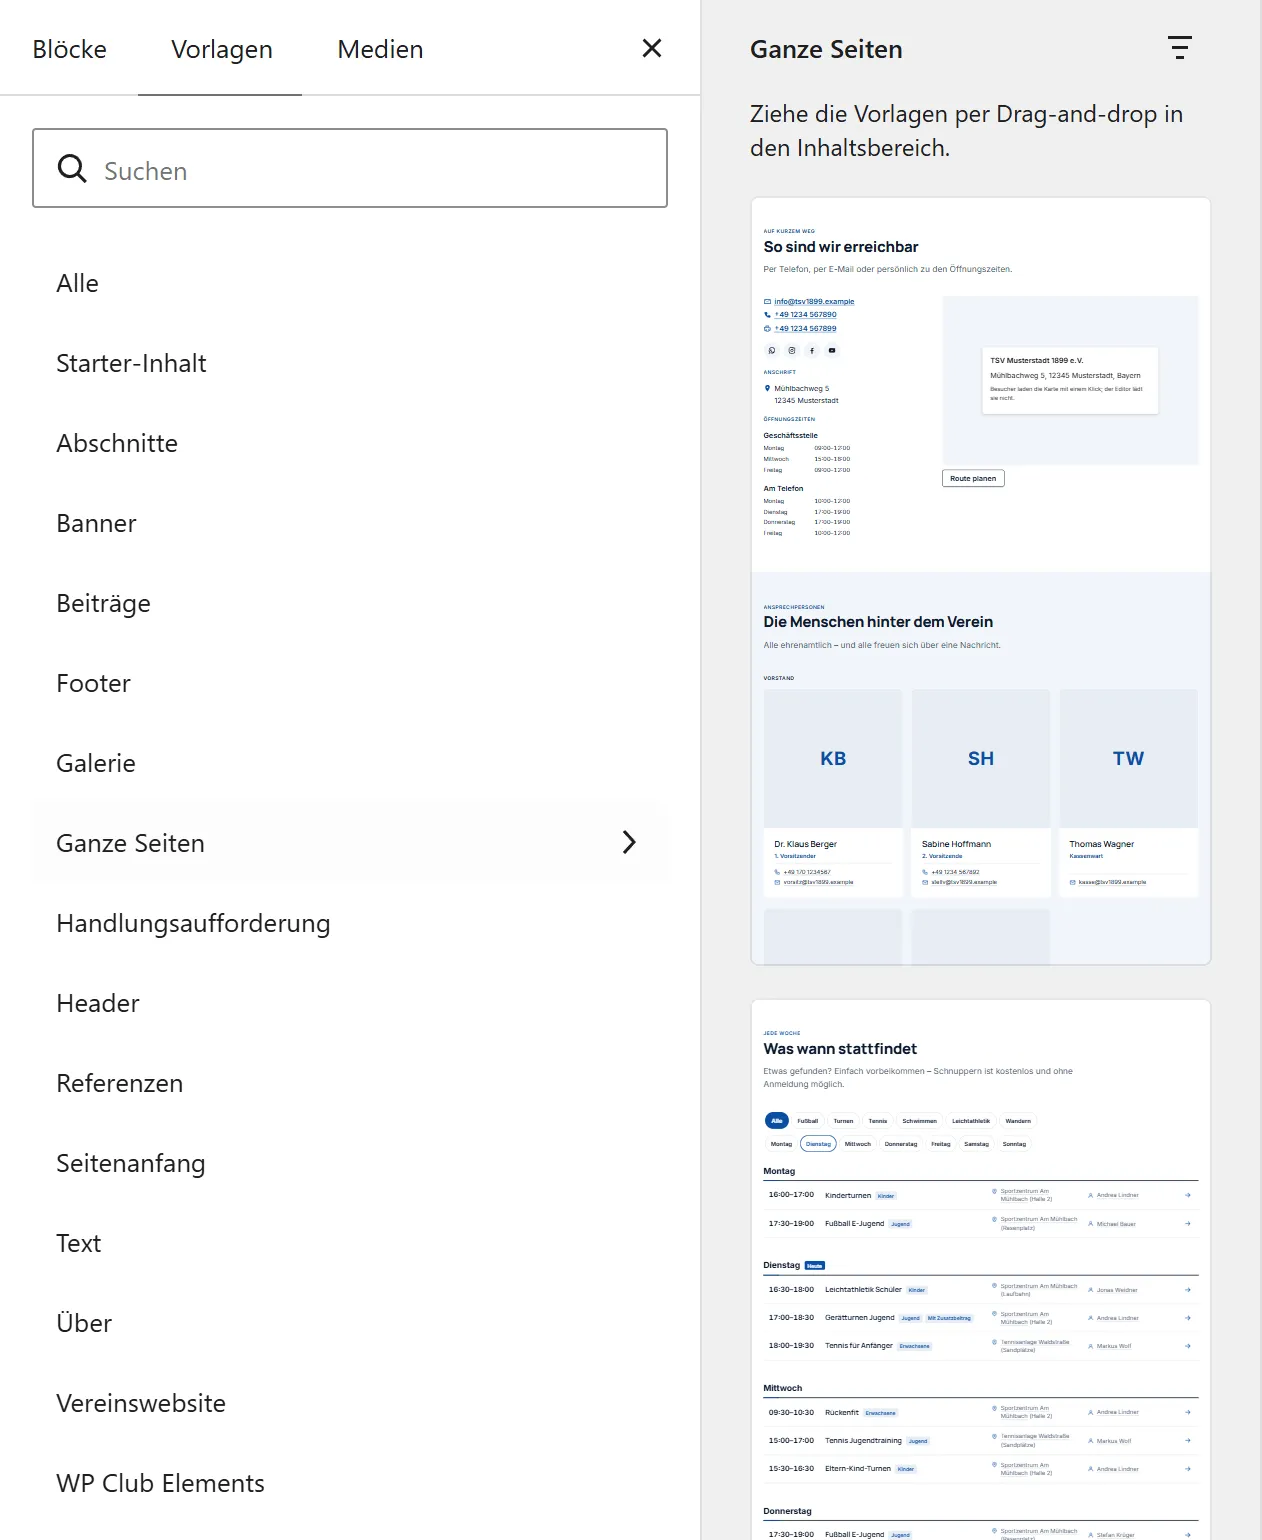Open the Medien tab
1262x1540 pixels.
[x=380, y=49]
